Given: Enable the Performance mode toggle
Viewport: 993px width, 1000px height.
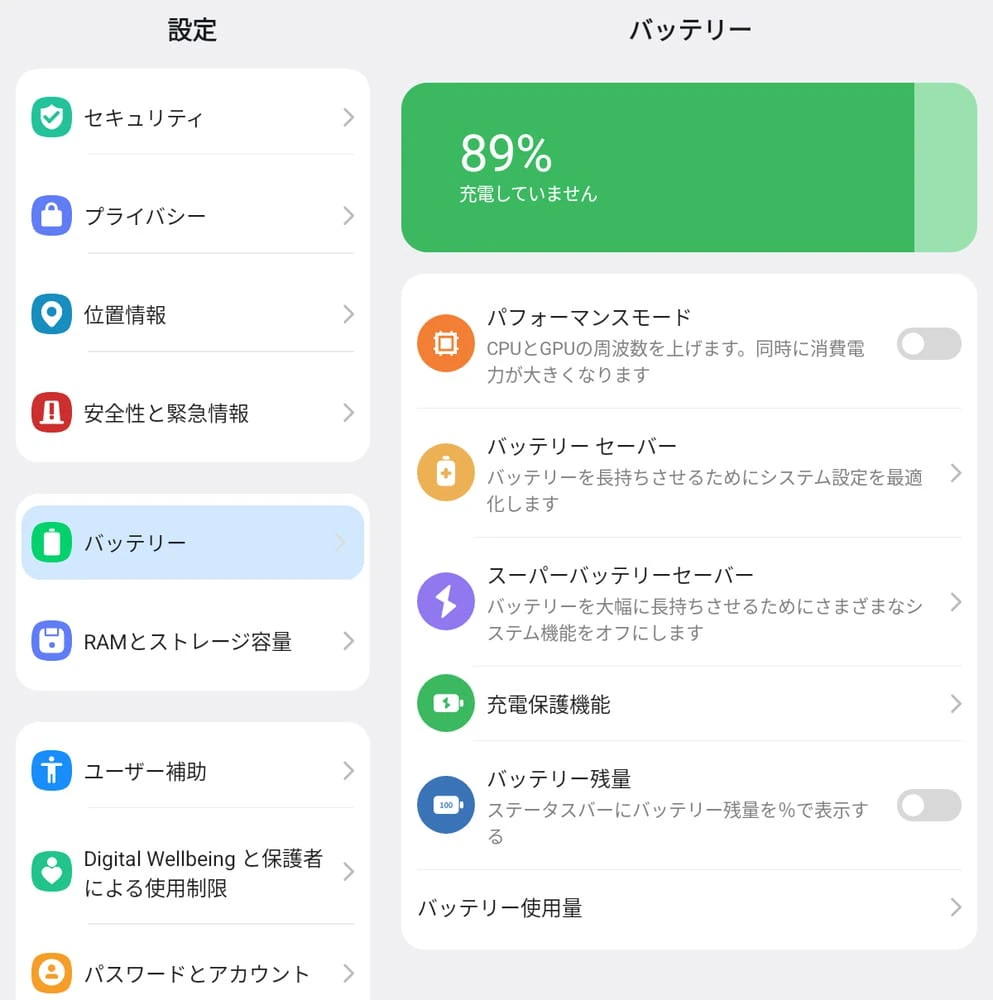Looking at the screenshot, I should click(x=928, y=344).
